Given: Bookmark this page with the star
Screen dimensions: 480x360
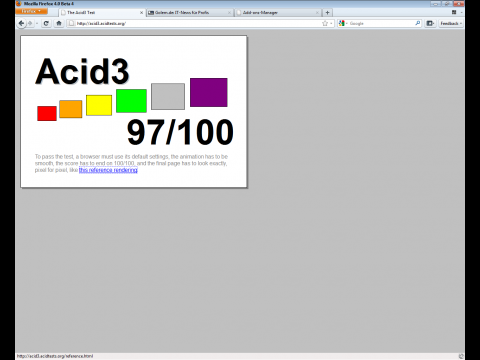Looking at the screenshot, I should click(x=325, y=23).
